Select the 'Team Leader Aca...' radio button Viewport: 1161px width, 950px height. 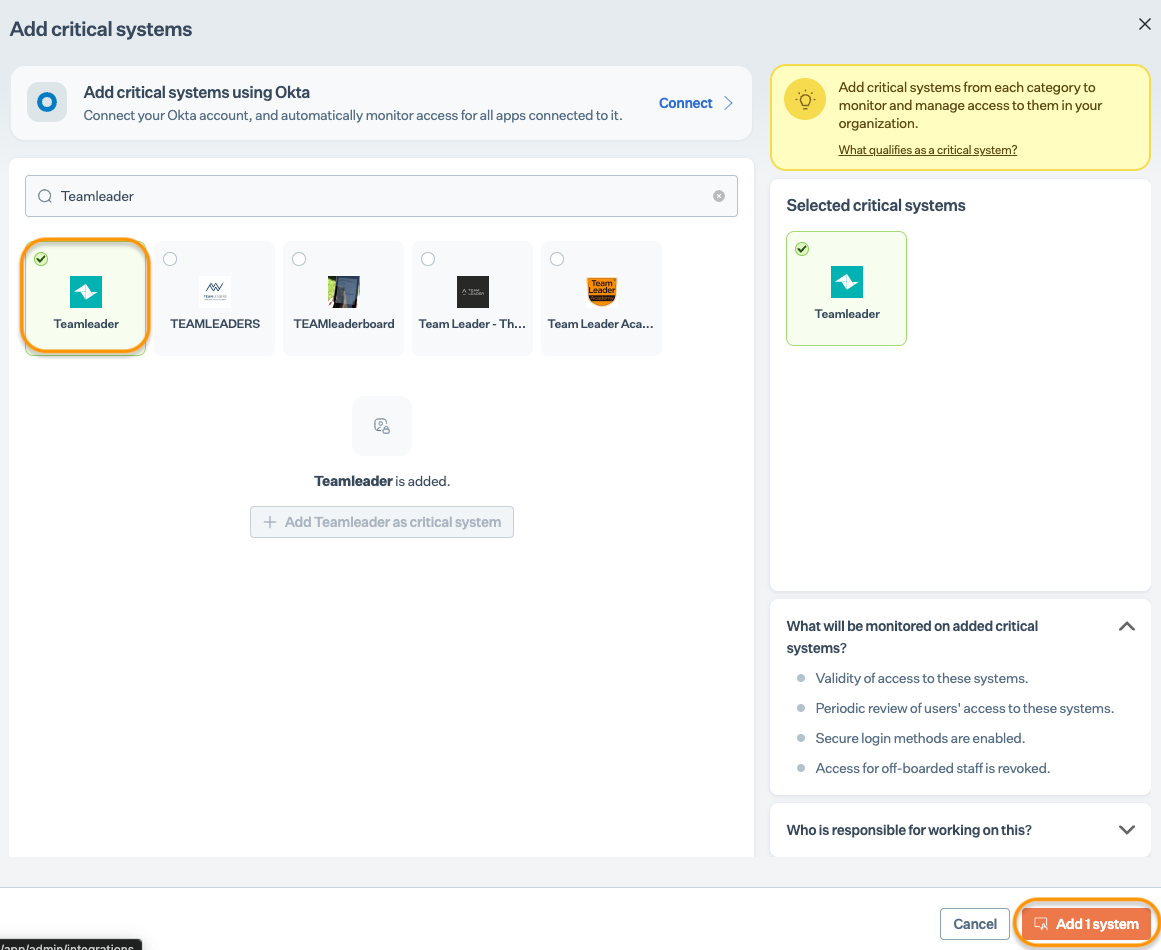(557, 258)
